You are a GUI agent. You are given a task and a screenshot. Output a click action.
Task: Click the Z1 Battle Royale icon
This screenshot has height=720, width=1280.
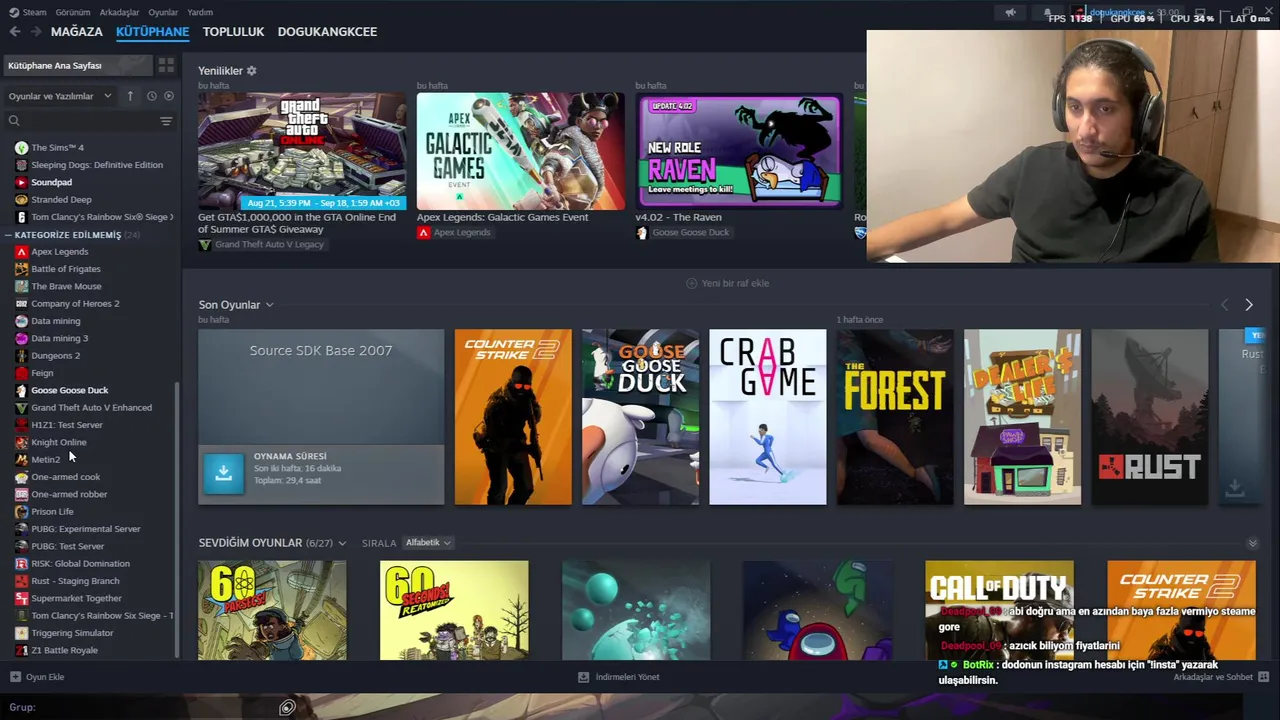[x=21, y=650]
